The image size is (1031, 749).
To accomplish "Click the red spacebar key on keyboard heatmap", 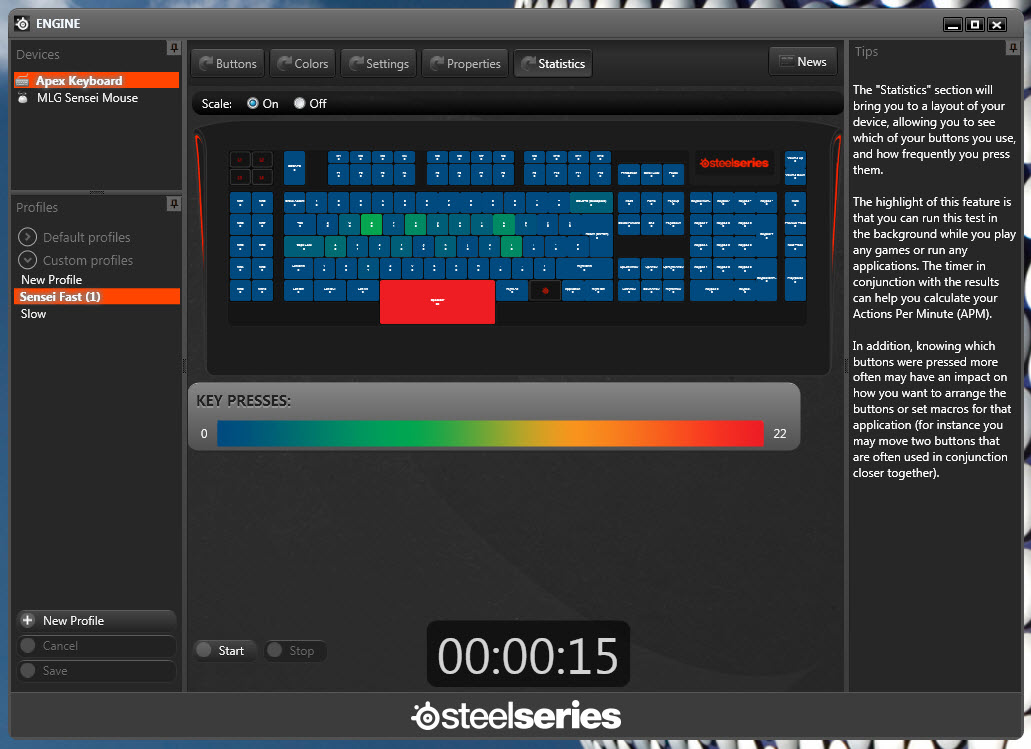I will click(x=437, y=302).
